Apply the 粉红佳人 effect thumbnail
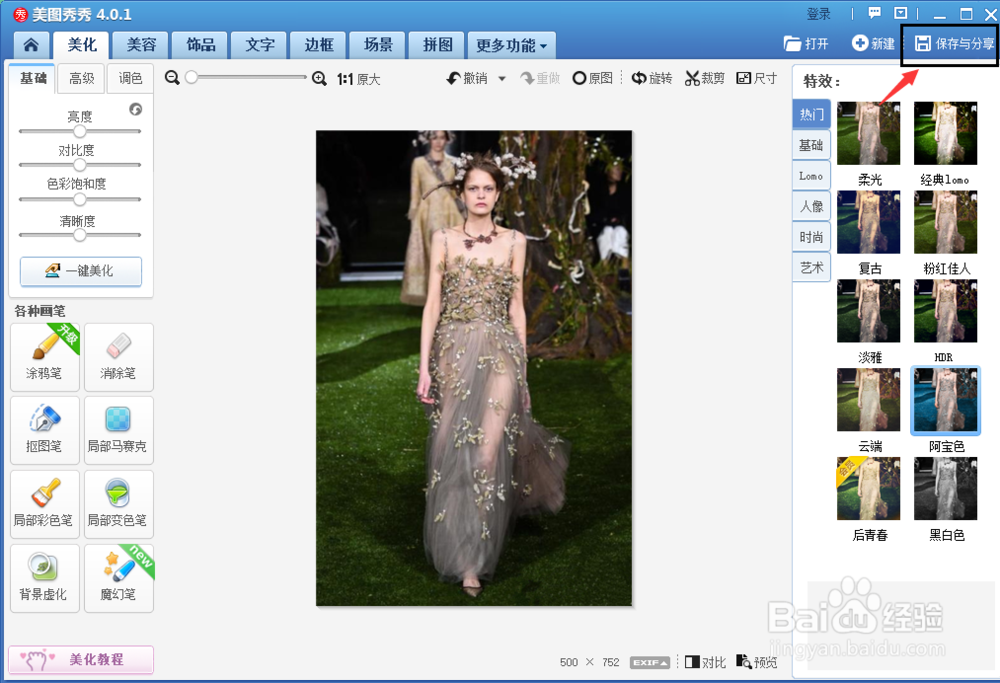Screen dimensions: 1000x683 tap(945, 222)
